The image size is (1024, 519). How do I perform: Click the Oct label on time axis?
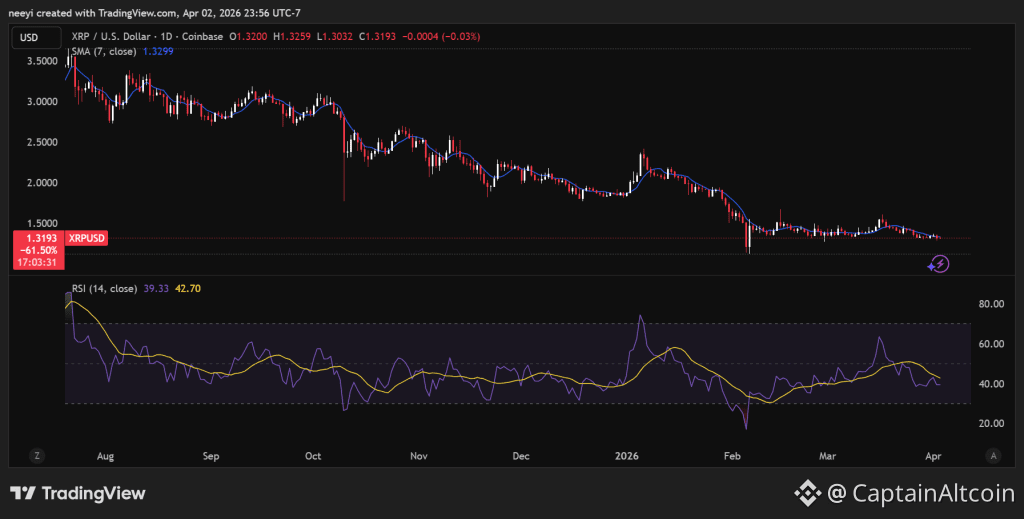[313, 455]
